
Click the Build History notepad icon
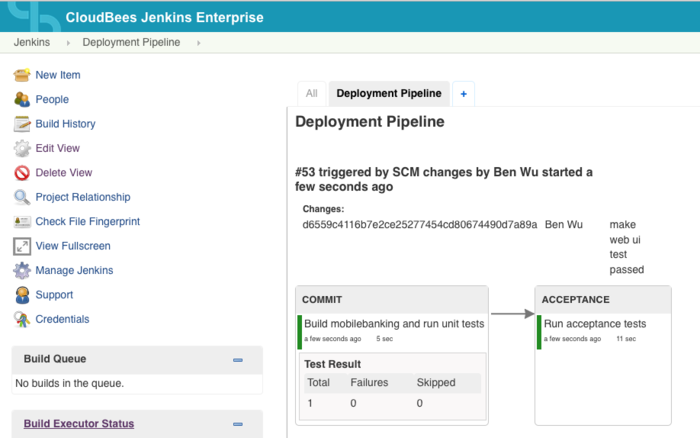[x=21, y=124]
